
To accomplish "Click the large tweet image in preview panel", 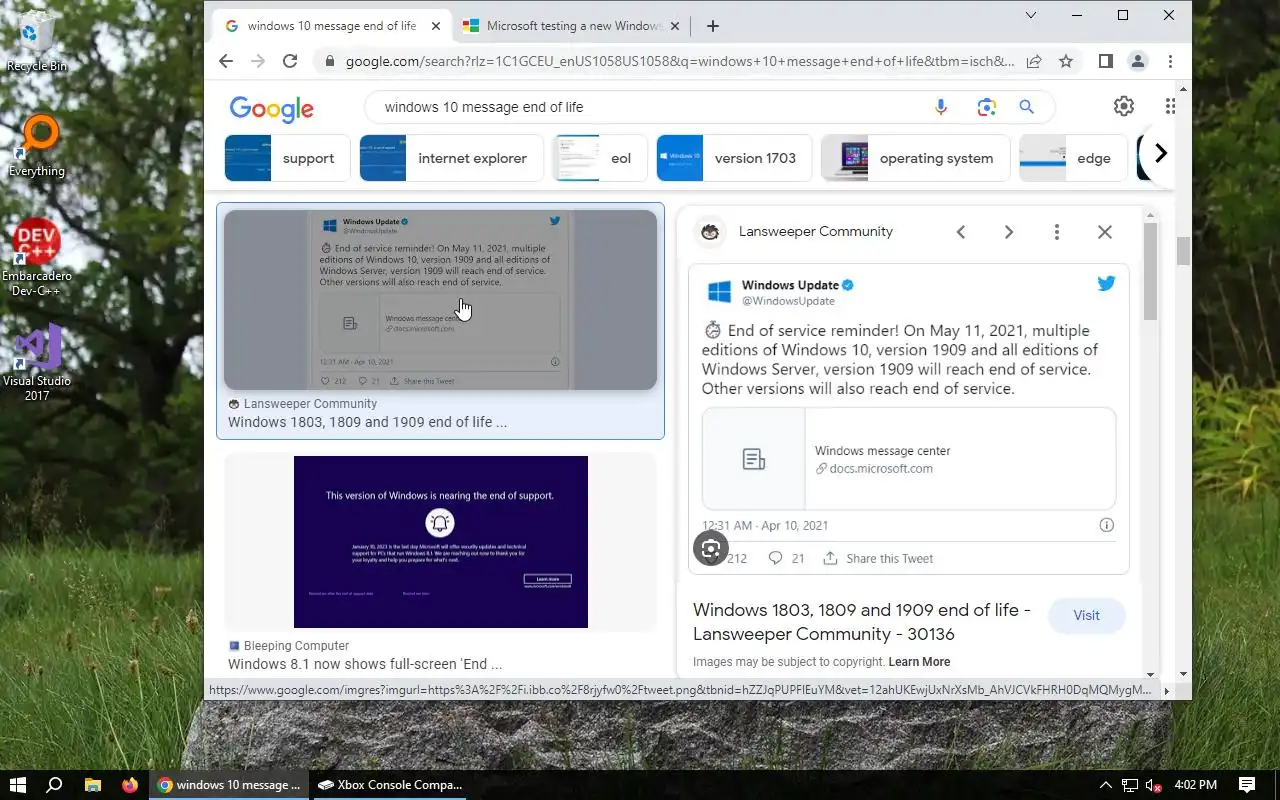I will tap(909, 419).
